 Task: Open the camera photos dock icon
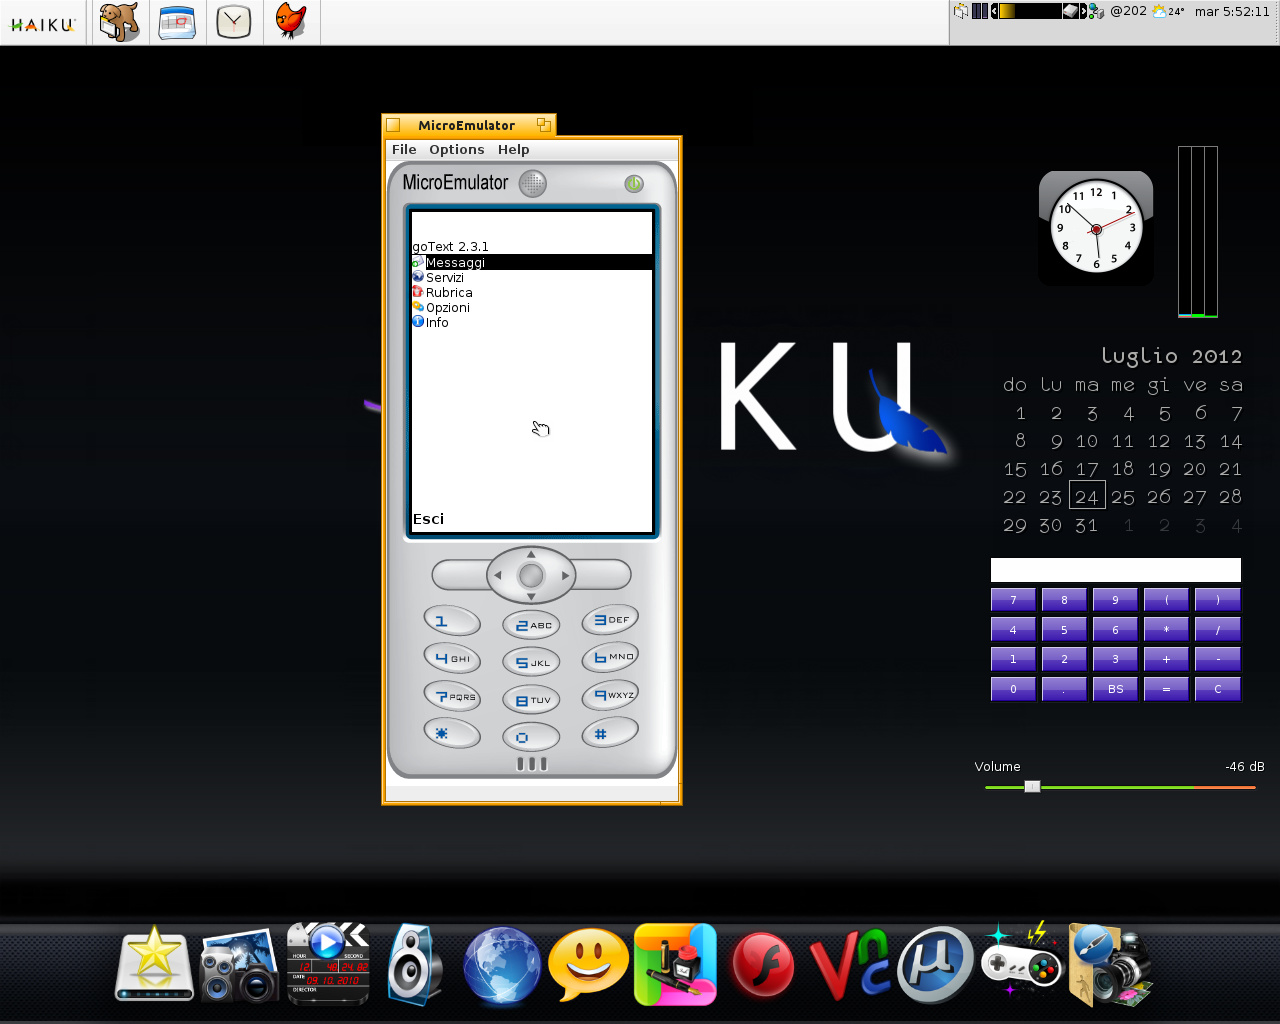coord(239,966)
